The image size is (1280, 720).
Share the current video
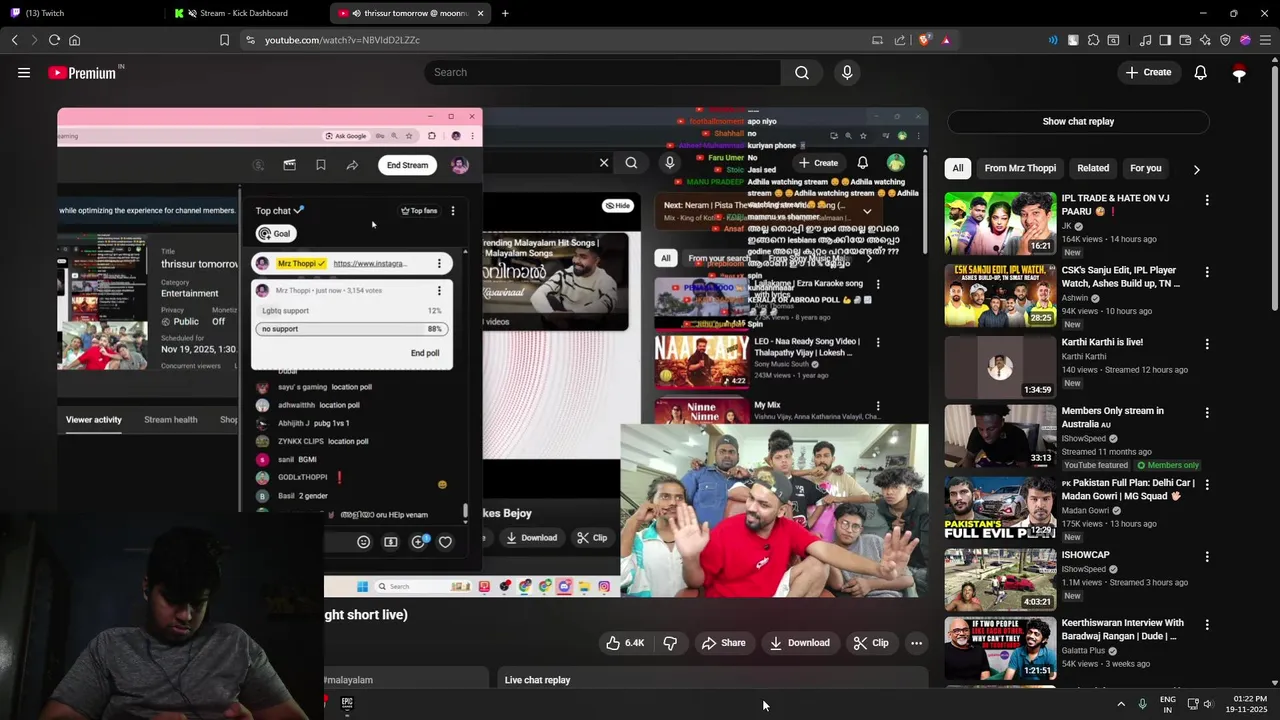[723, 643]
